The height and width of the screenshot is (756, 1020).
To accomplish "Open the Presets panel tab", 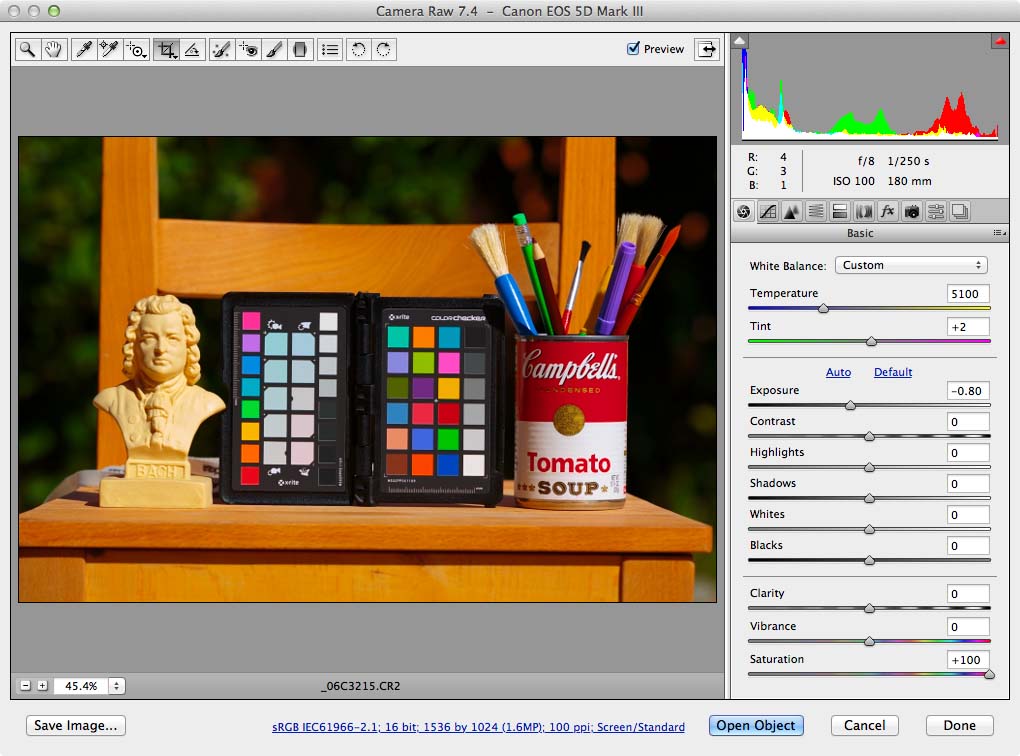I will 936,211.
